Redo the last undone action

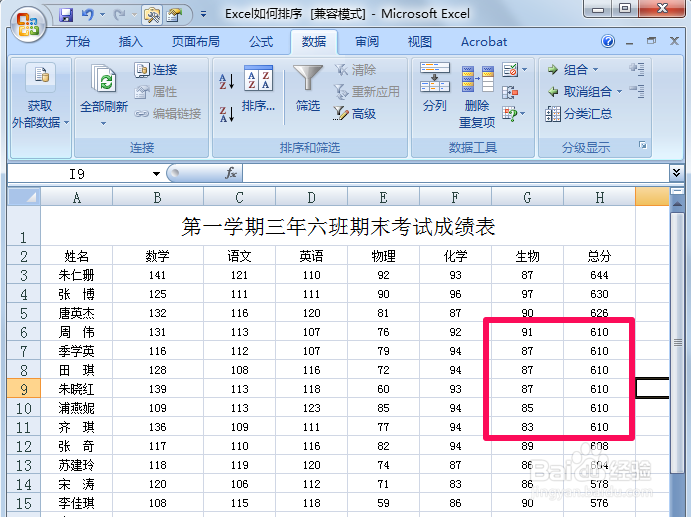tap(119, 15)
